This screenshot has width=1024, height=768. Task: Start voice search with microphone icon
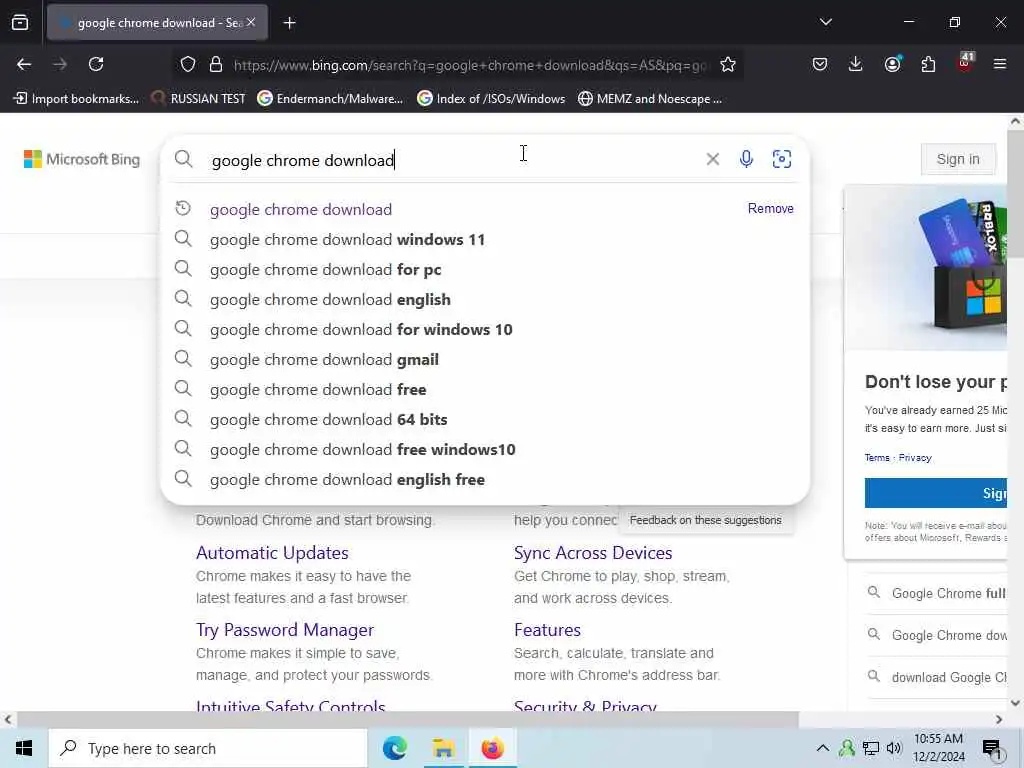(746, 159)
